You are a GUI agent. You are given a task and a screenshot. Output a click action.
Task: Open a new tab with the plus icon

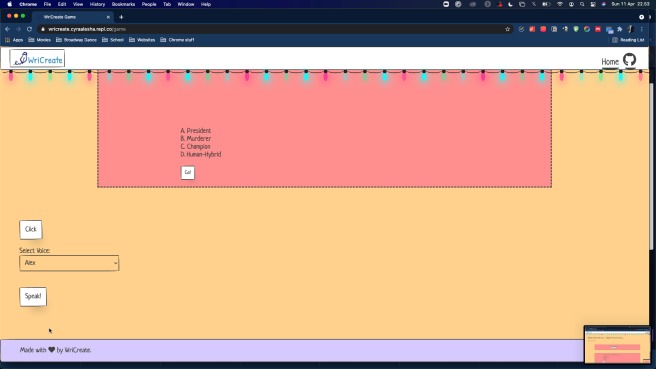point(121,17)
